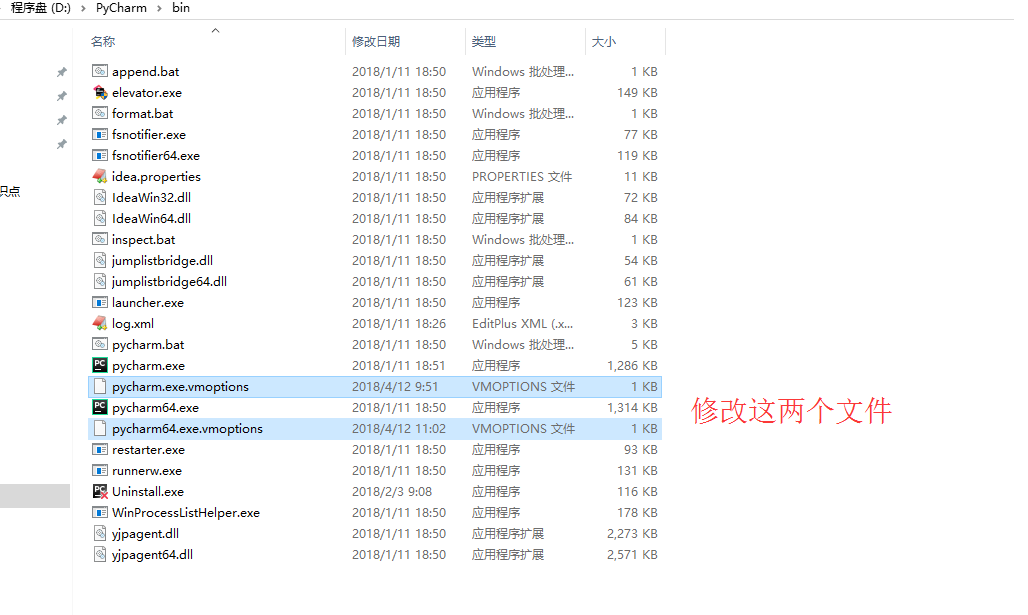The image size is (1028, 615).
Task: Expand chevron after PyCharm in address bar
Action: [x=159, y=9]
